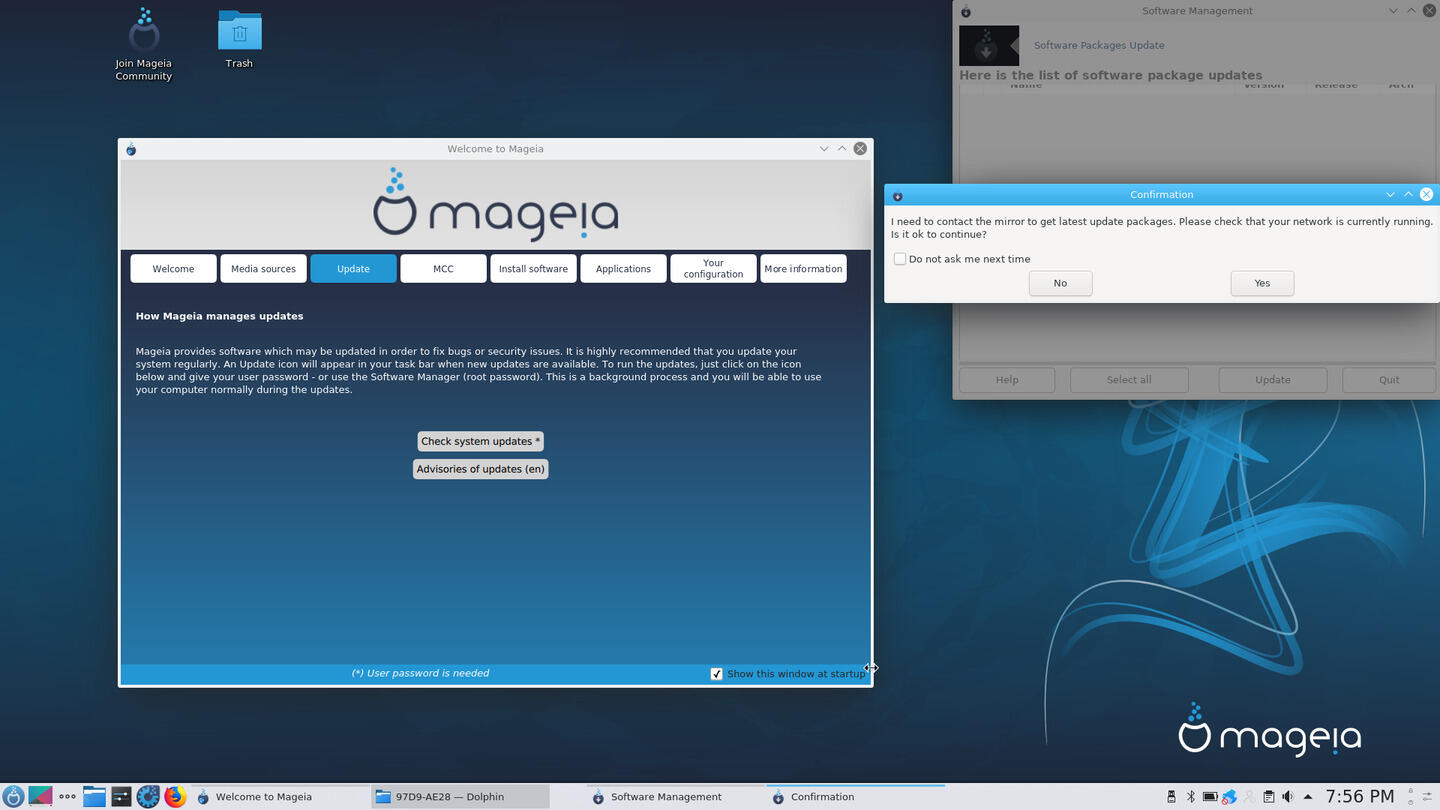Image resolution: width=1440 pixels, height=810 pixels.
Task: Click the Confirmation dialog title bar icon
Action: (x=897, y=195)
